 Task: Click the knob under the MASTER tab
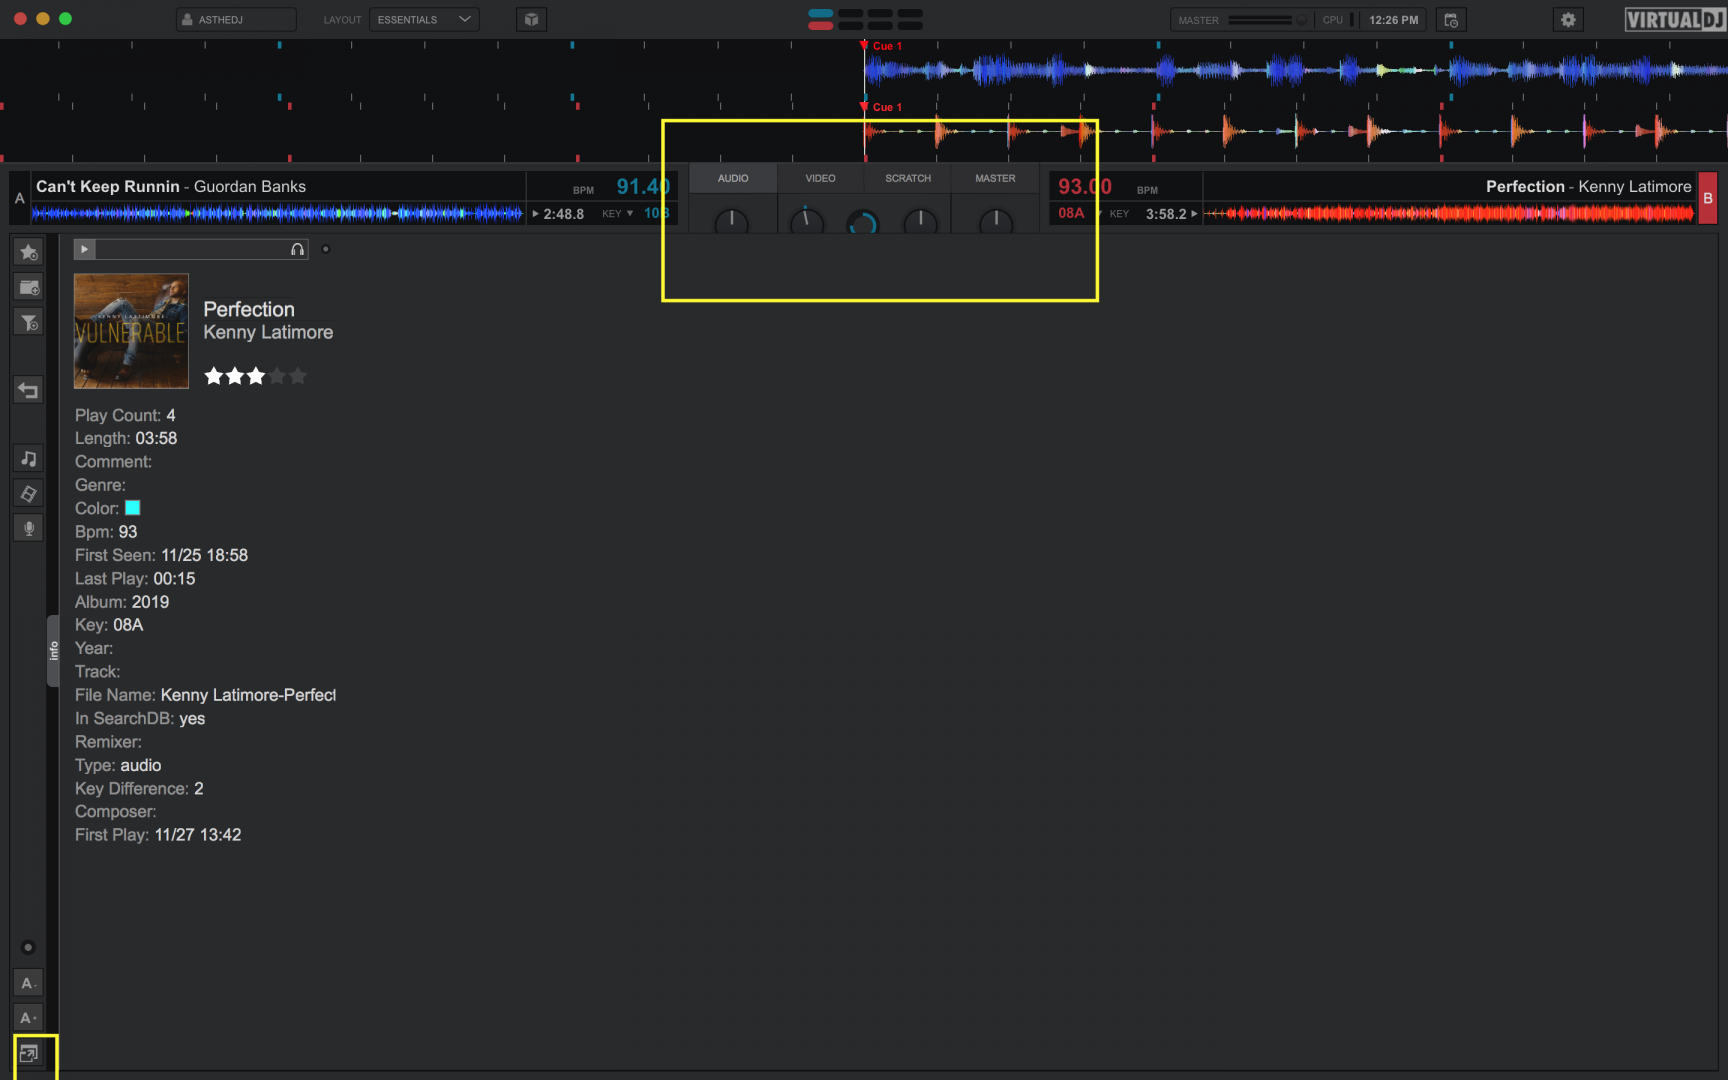(995, 222)
